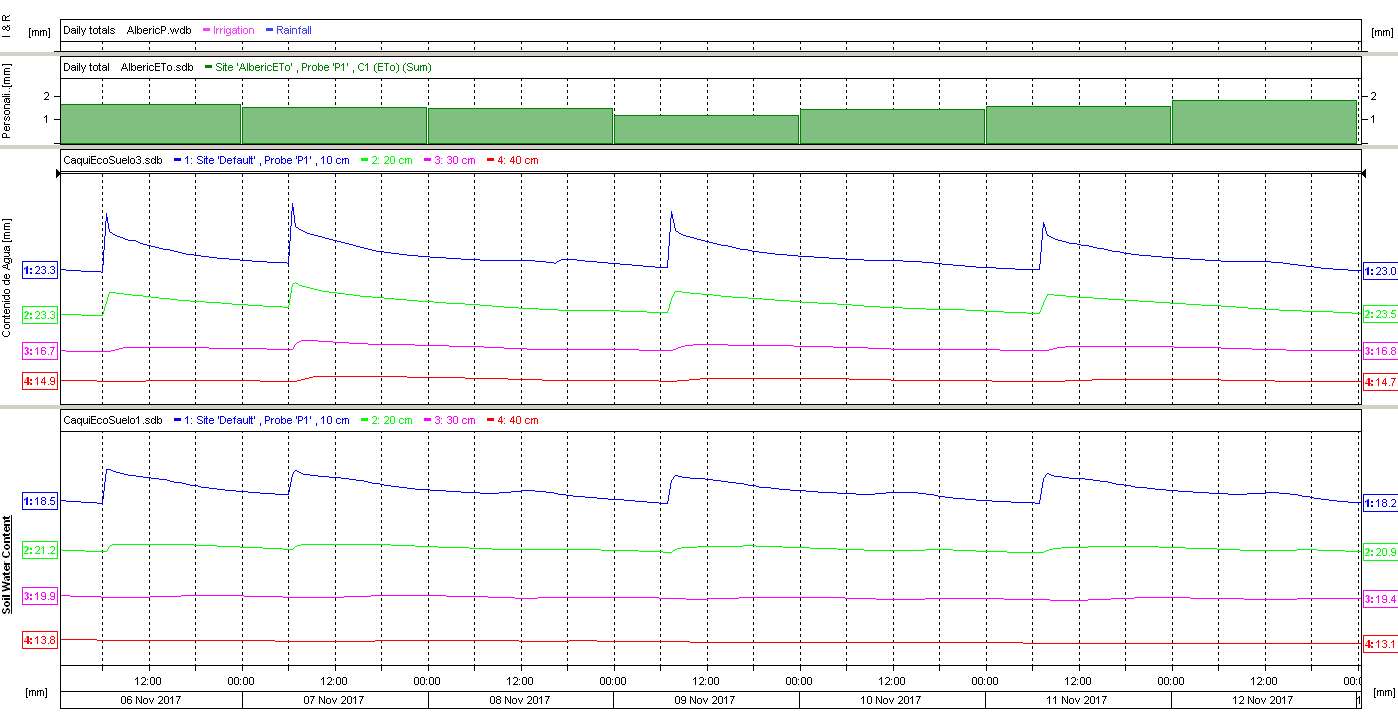Viewport: 1398px width, 714px height.
Task: Click the 'I & R' axis title
Action: 8,26
